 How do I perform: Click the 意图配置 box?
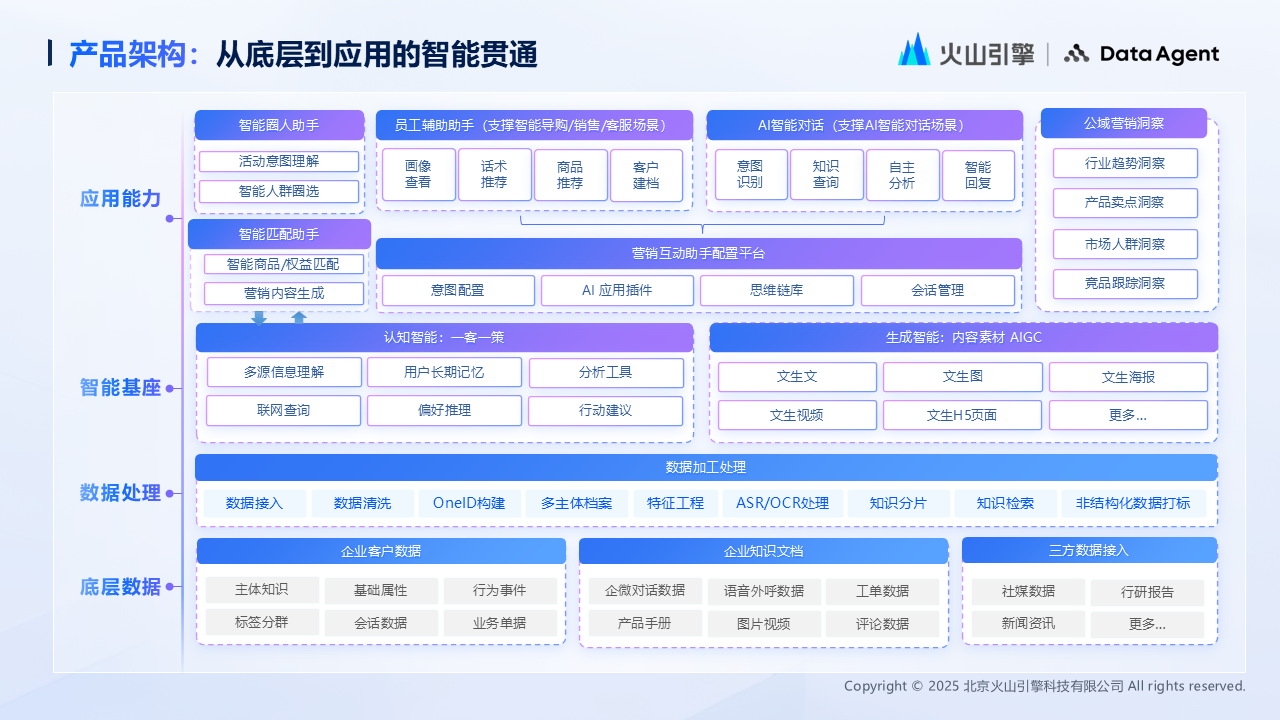[458, 291]
